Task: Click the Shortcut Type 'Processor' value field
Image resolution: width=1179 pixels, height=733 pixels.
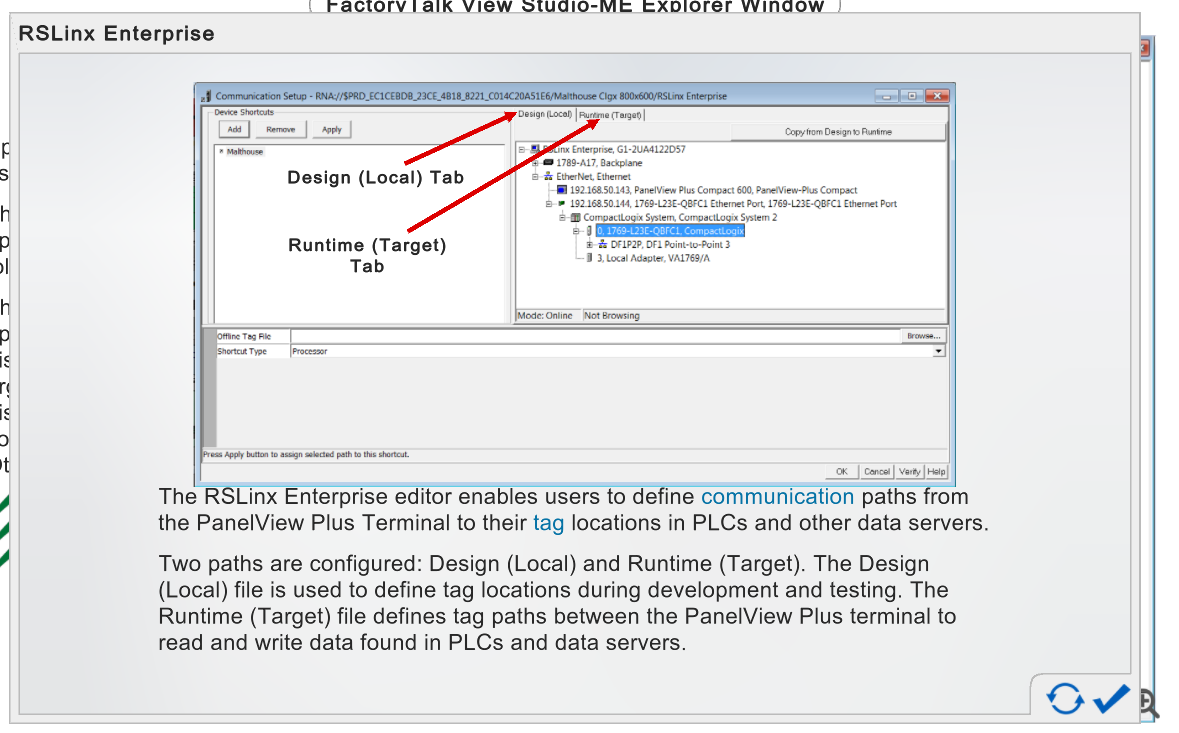Action: (611, 351)
